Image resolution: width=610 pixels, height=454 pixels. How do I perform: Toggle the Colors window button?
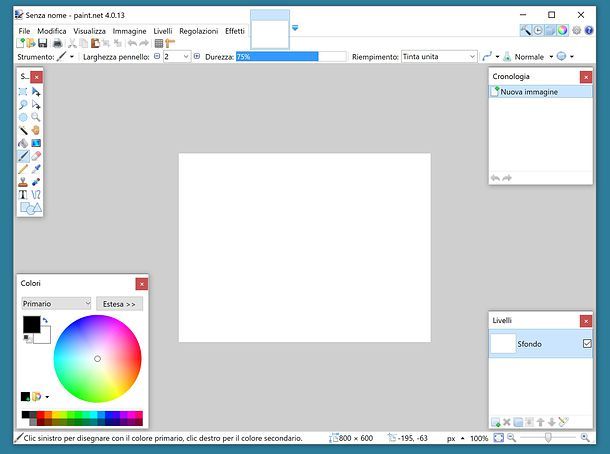click(x=563, y=31)
